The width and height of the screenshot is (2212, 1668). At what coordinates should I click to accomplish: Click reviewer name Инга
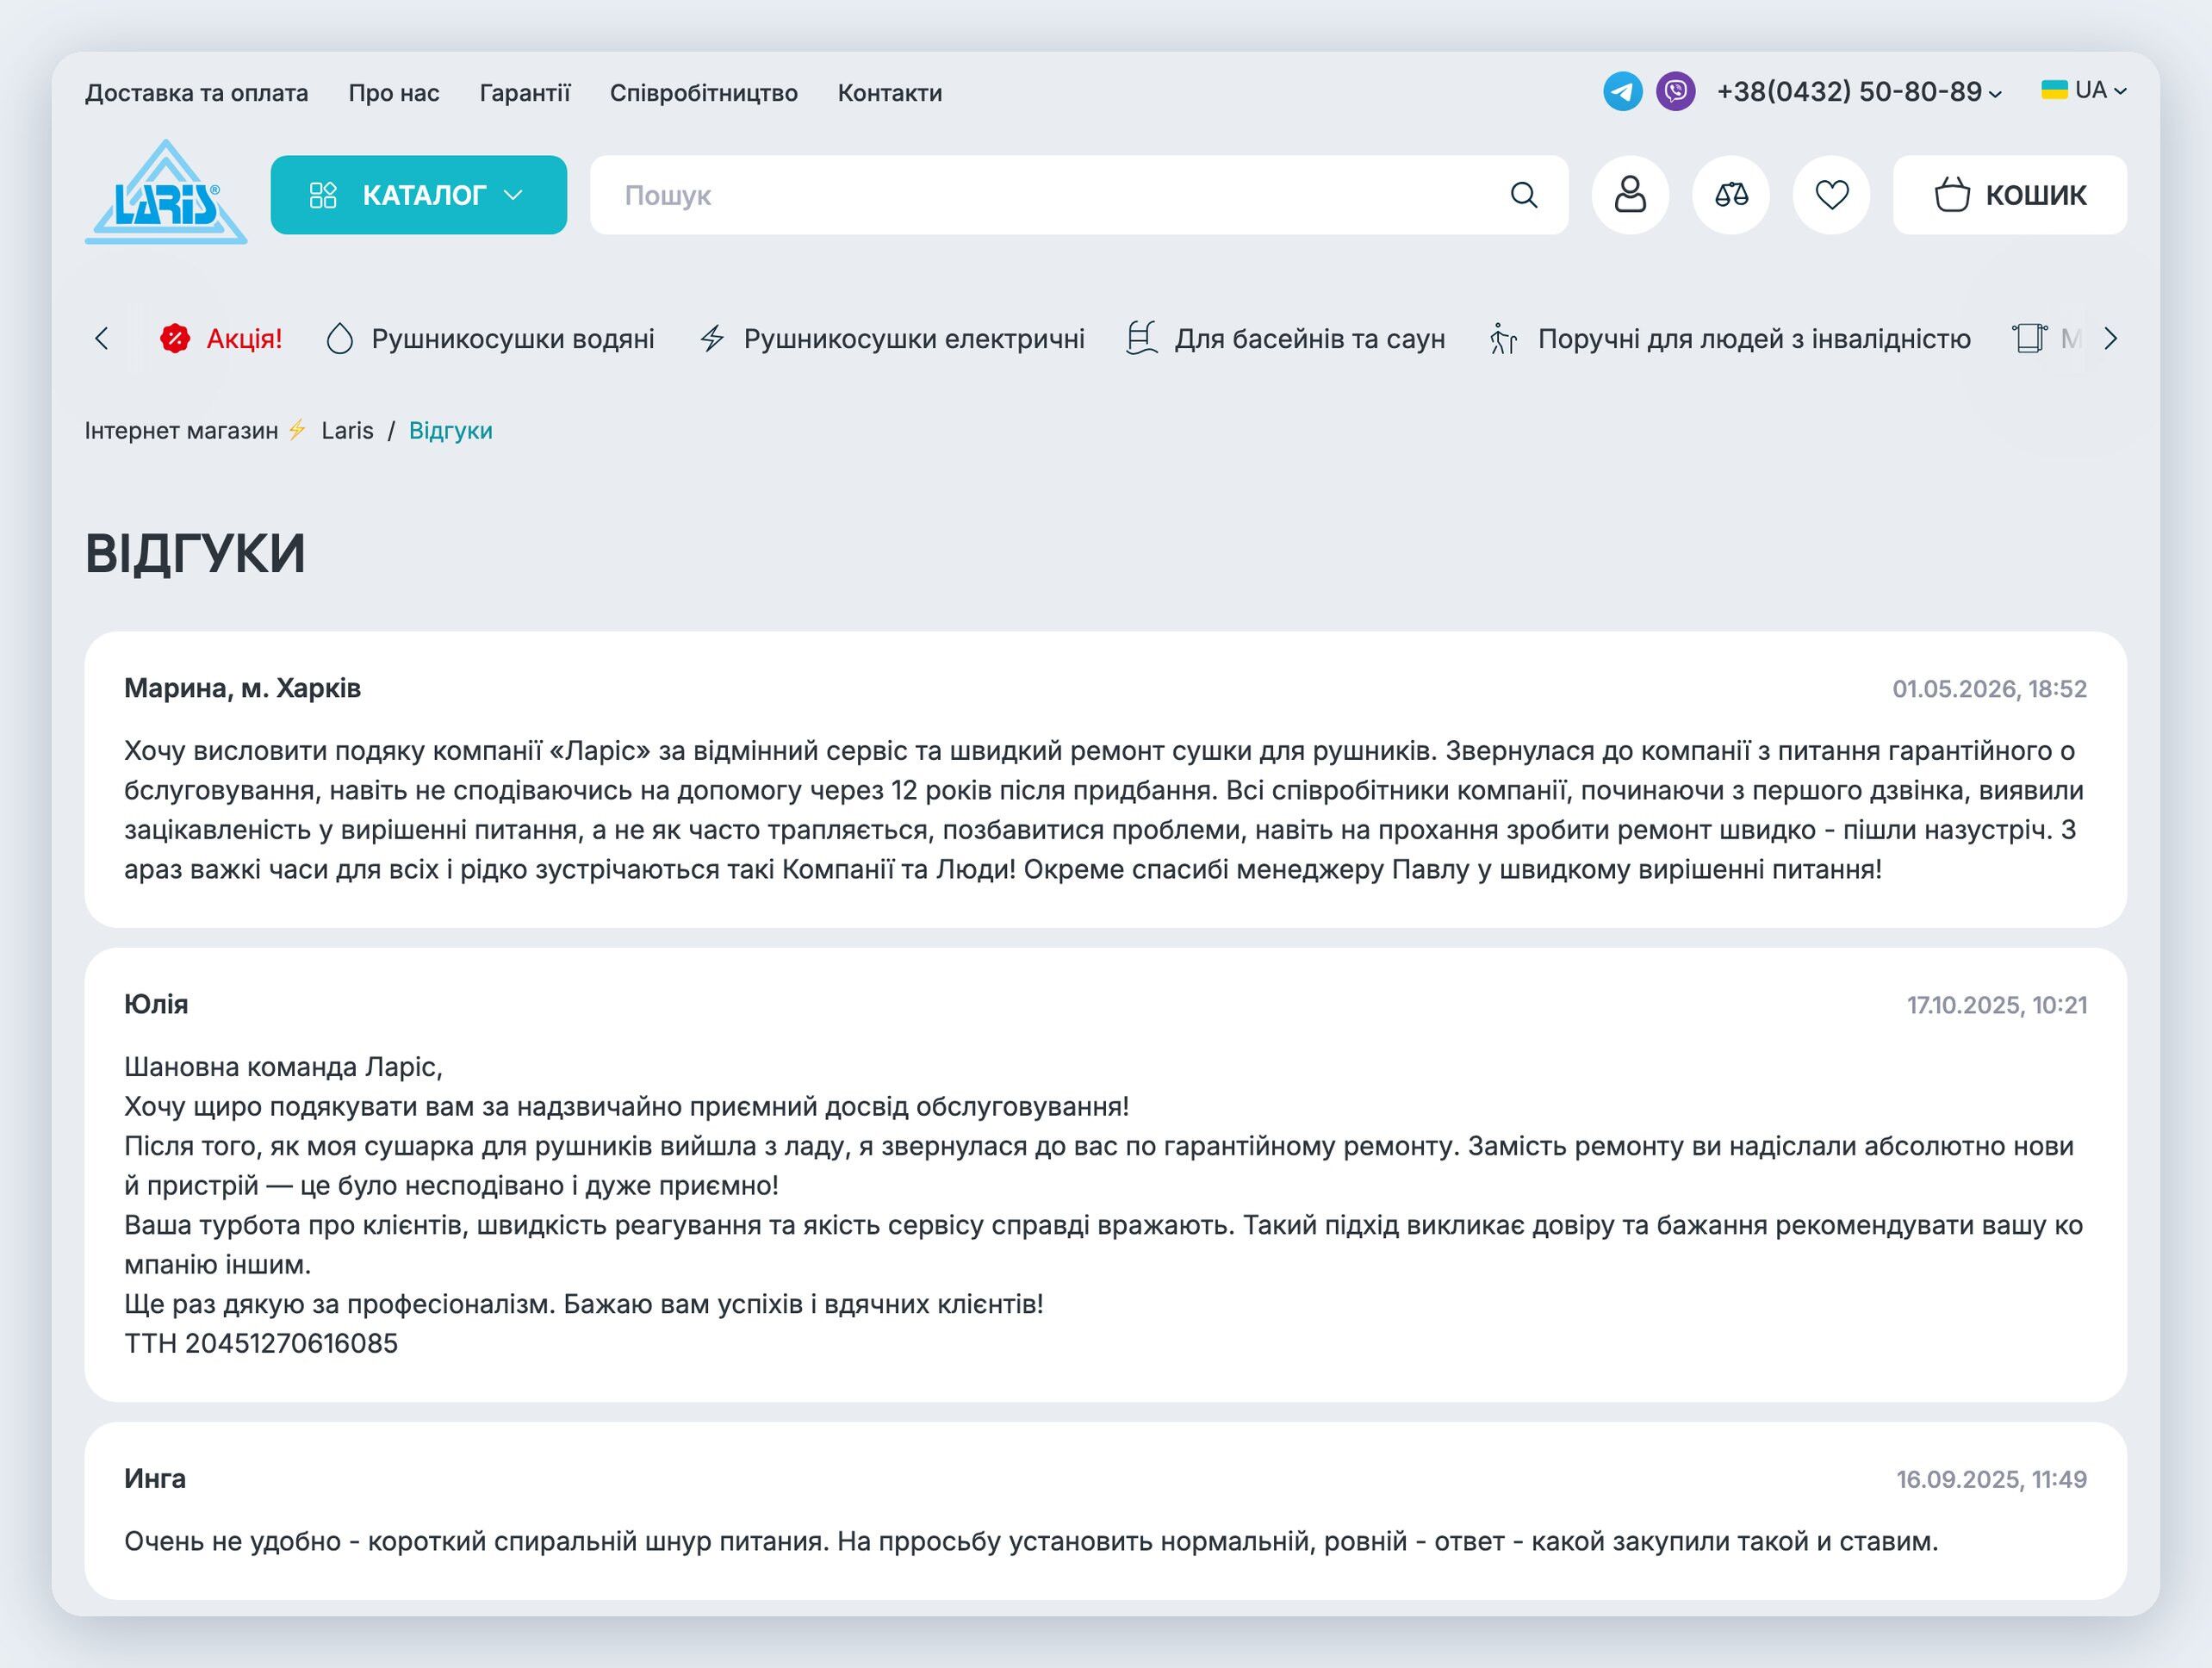click(x=155, y=1478)
